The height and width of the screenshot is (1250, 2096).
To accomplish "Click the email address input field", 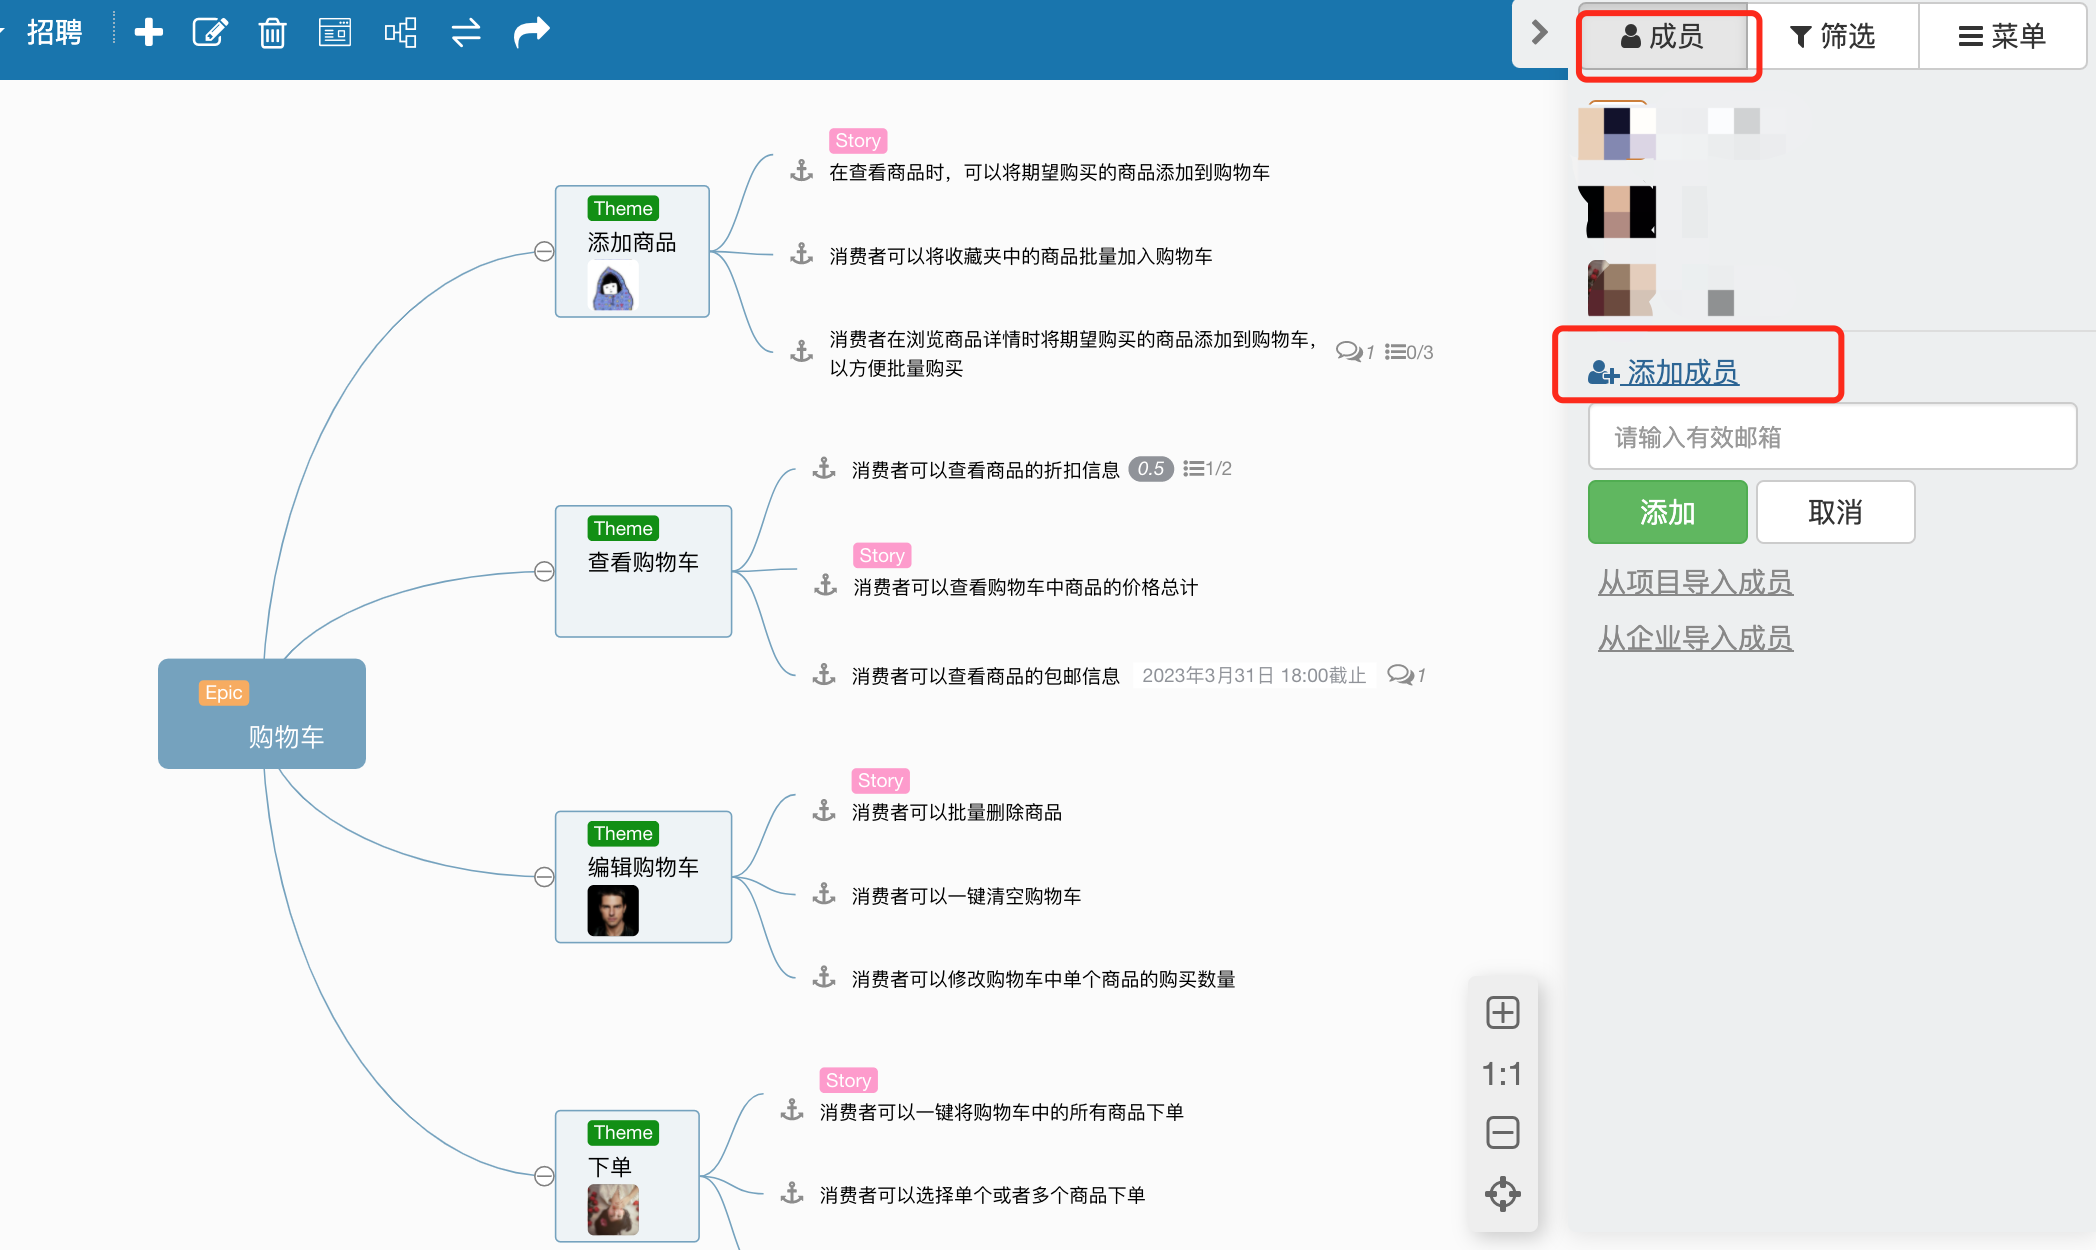I will click(x=1832, y=437).
